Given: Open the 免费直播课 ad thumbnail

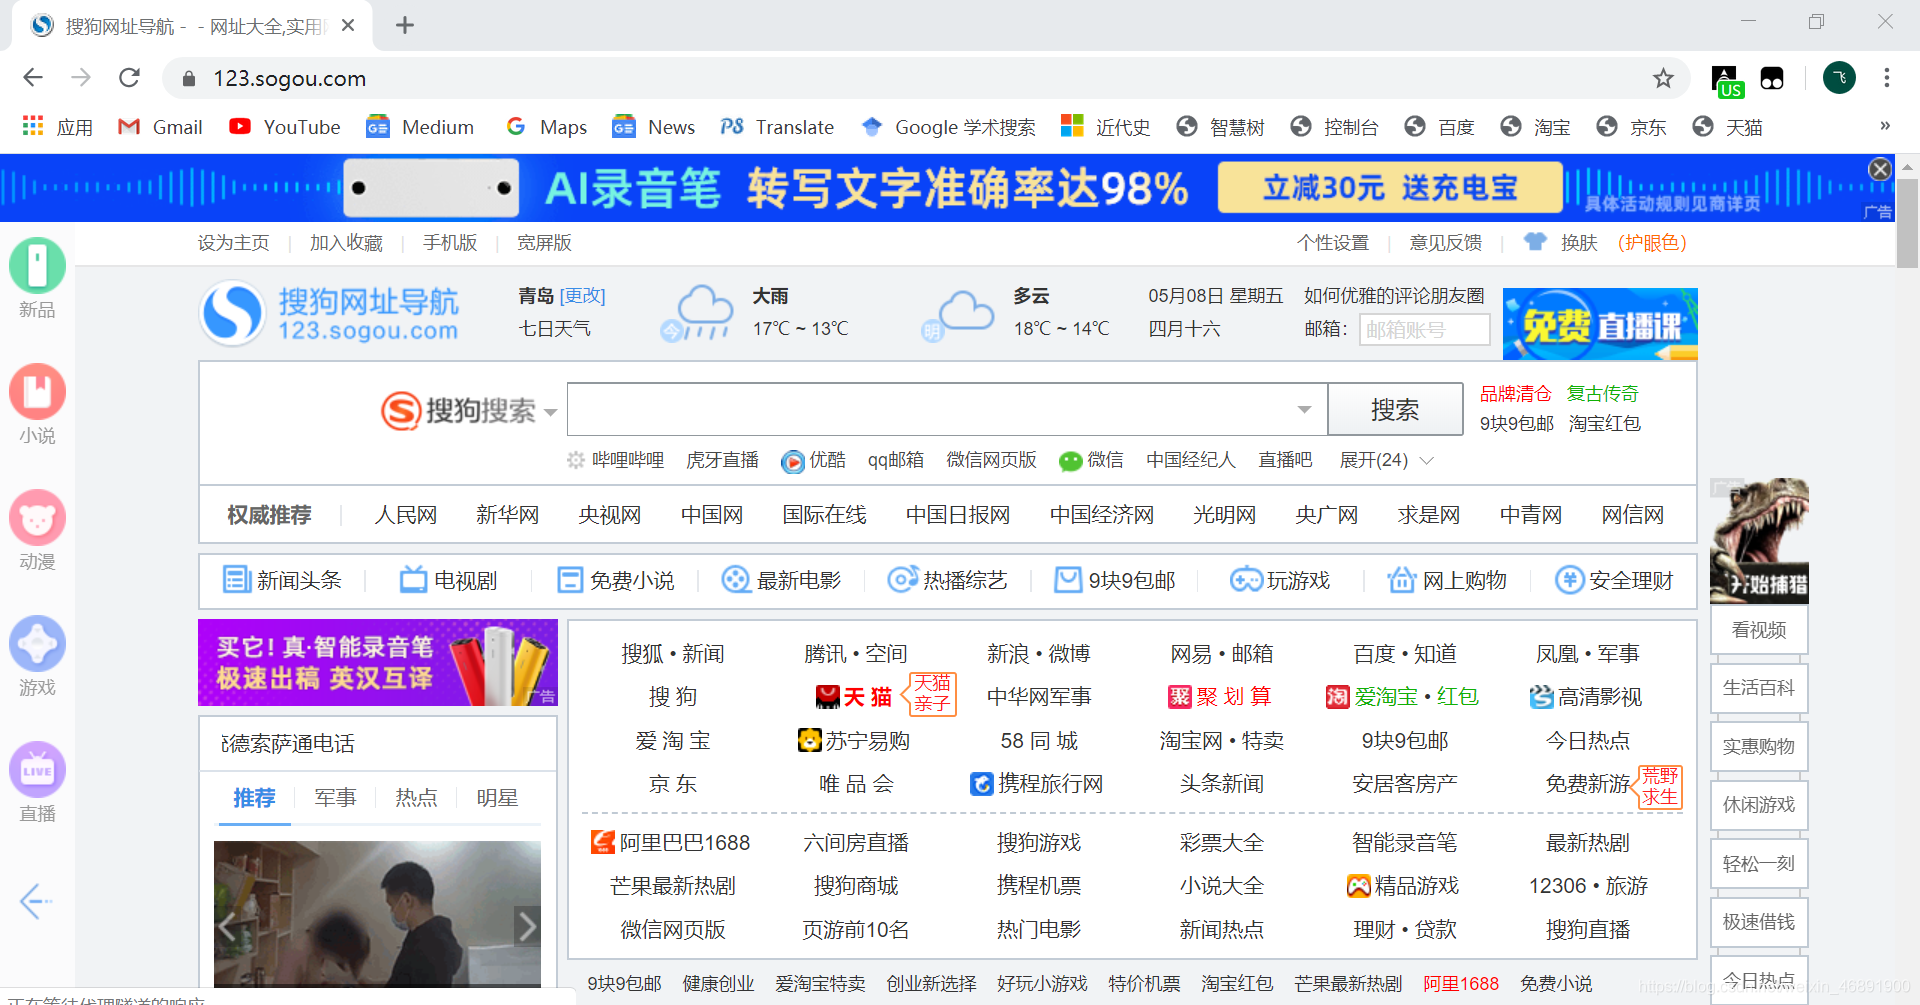Looking at the screenshot, I should (x=1600, y=324).
